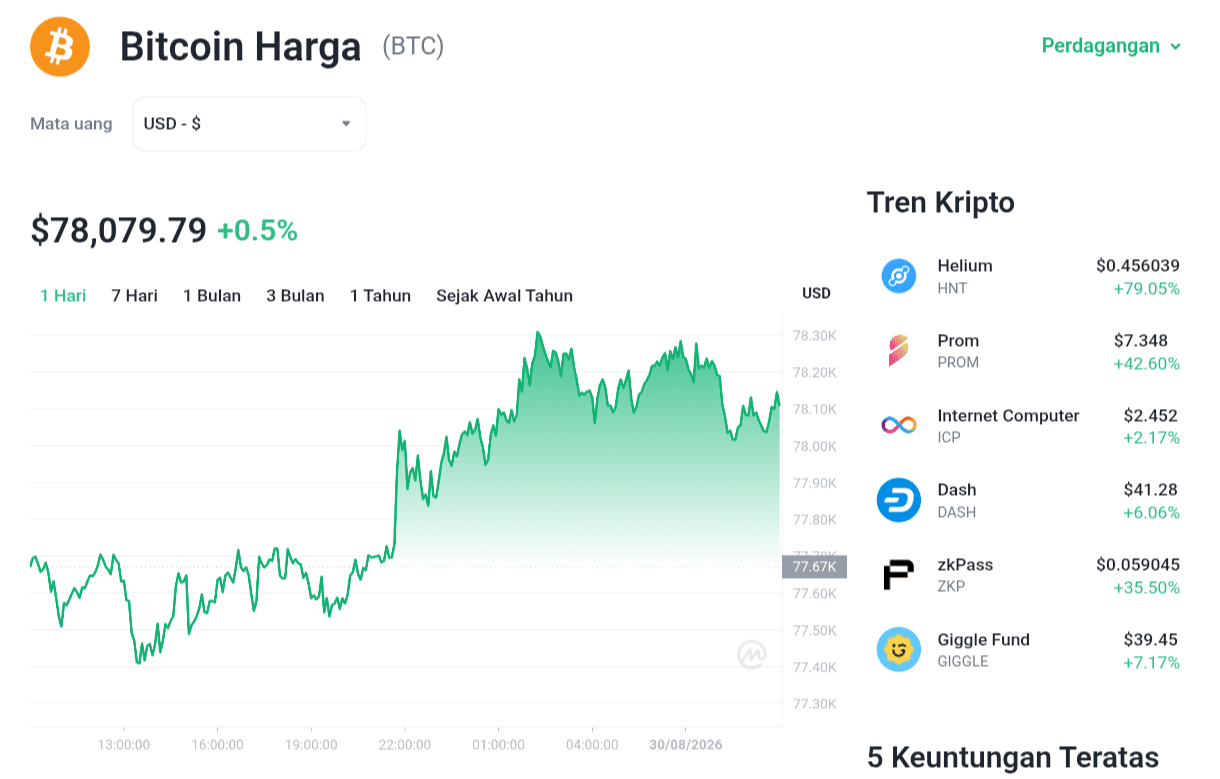Image resolution: width=1220 pixels, height=779 pixels.
Task: Show the Sejak Awal Tahun range
Action: coord(504,296)
